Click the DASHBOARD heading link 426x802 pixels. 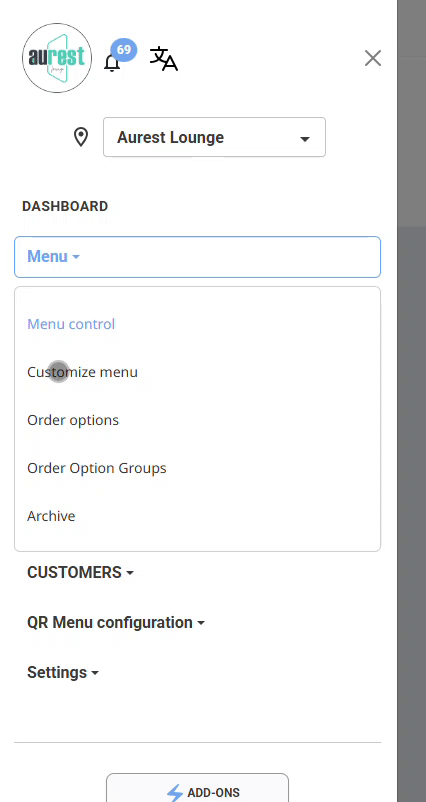tap(65, 206)
